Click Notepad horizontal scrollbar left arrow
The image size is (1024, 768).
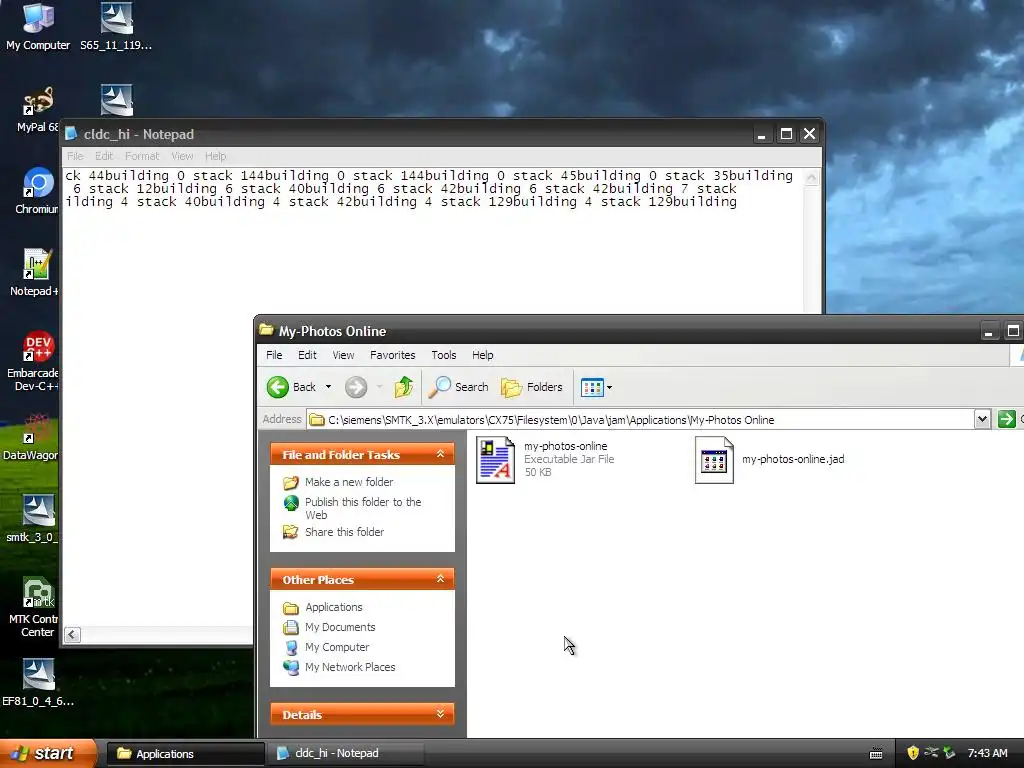72,635
